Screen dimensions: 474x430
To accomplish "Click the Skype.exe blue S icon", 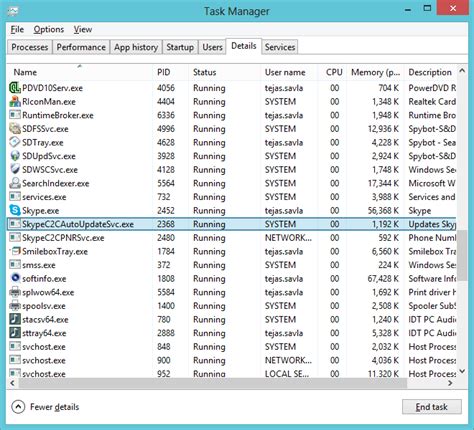I will 15,211.
